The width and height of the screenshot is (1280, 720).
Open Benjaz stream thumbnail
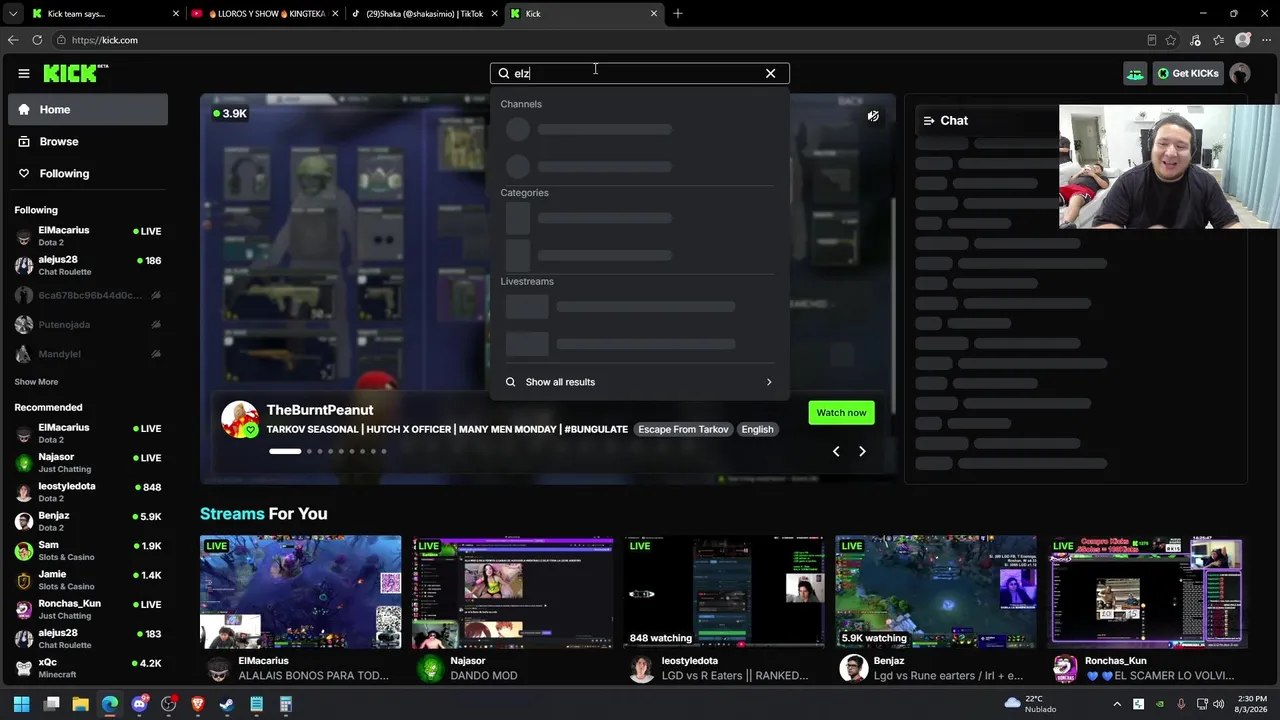click(x=937, y=592)
